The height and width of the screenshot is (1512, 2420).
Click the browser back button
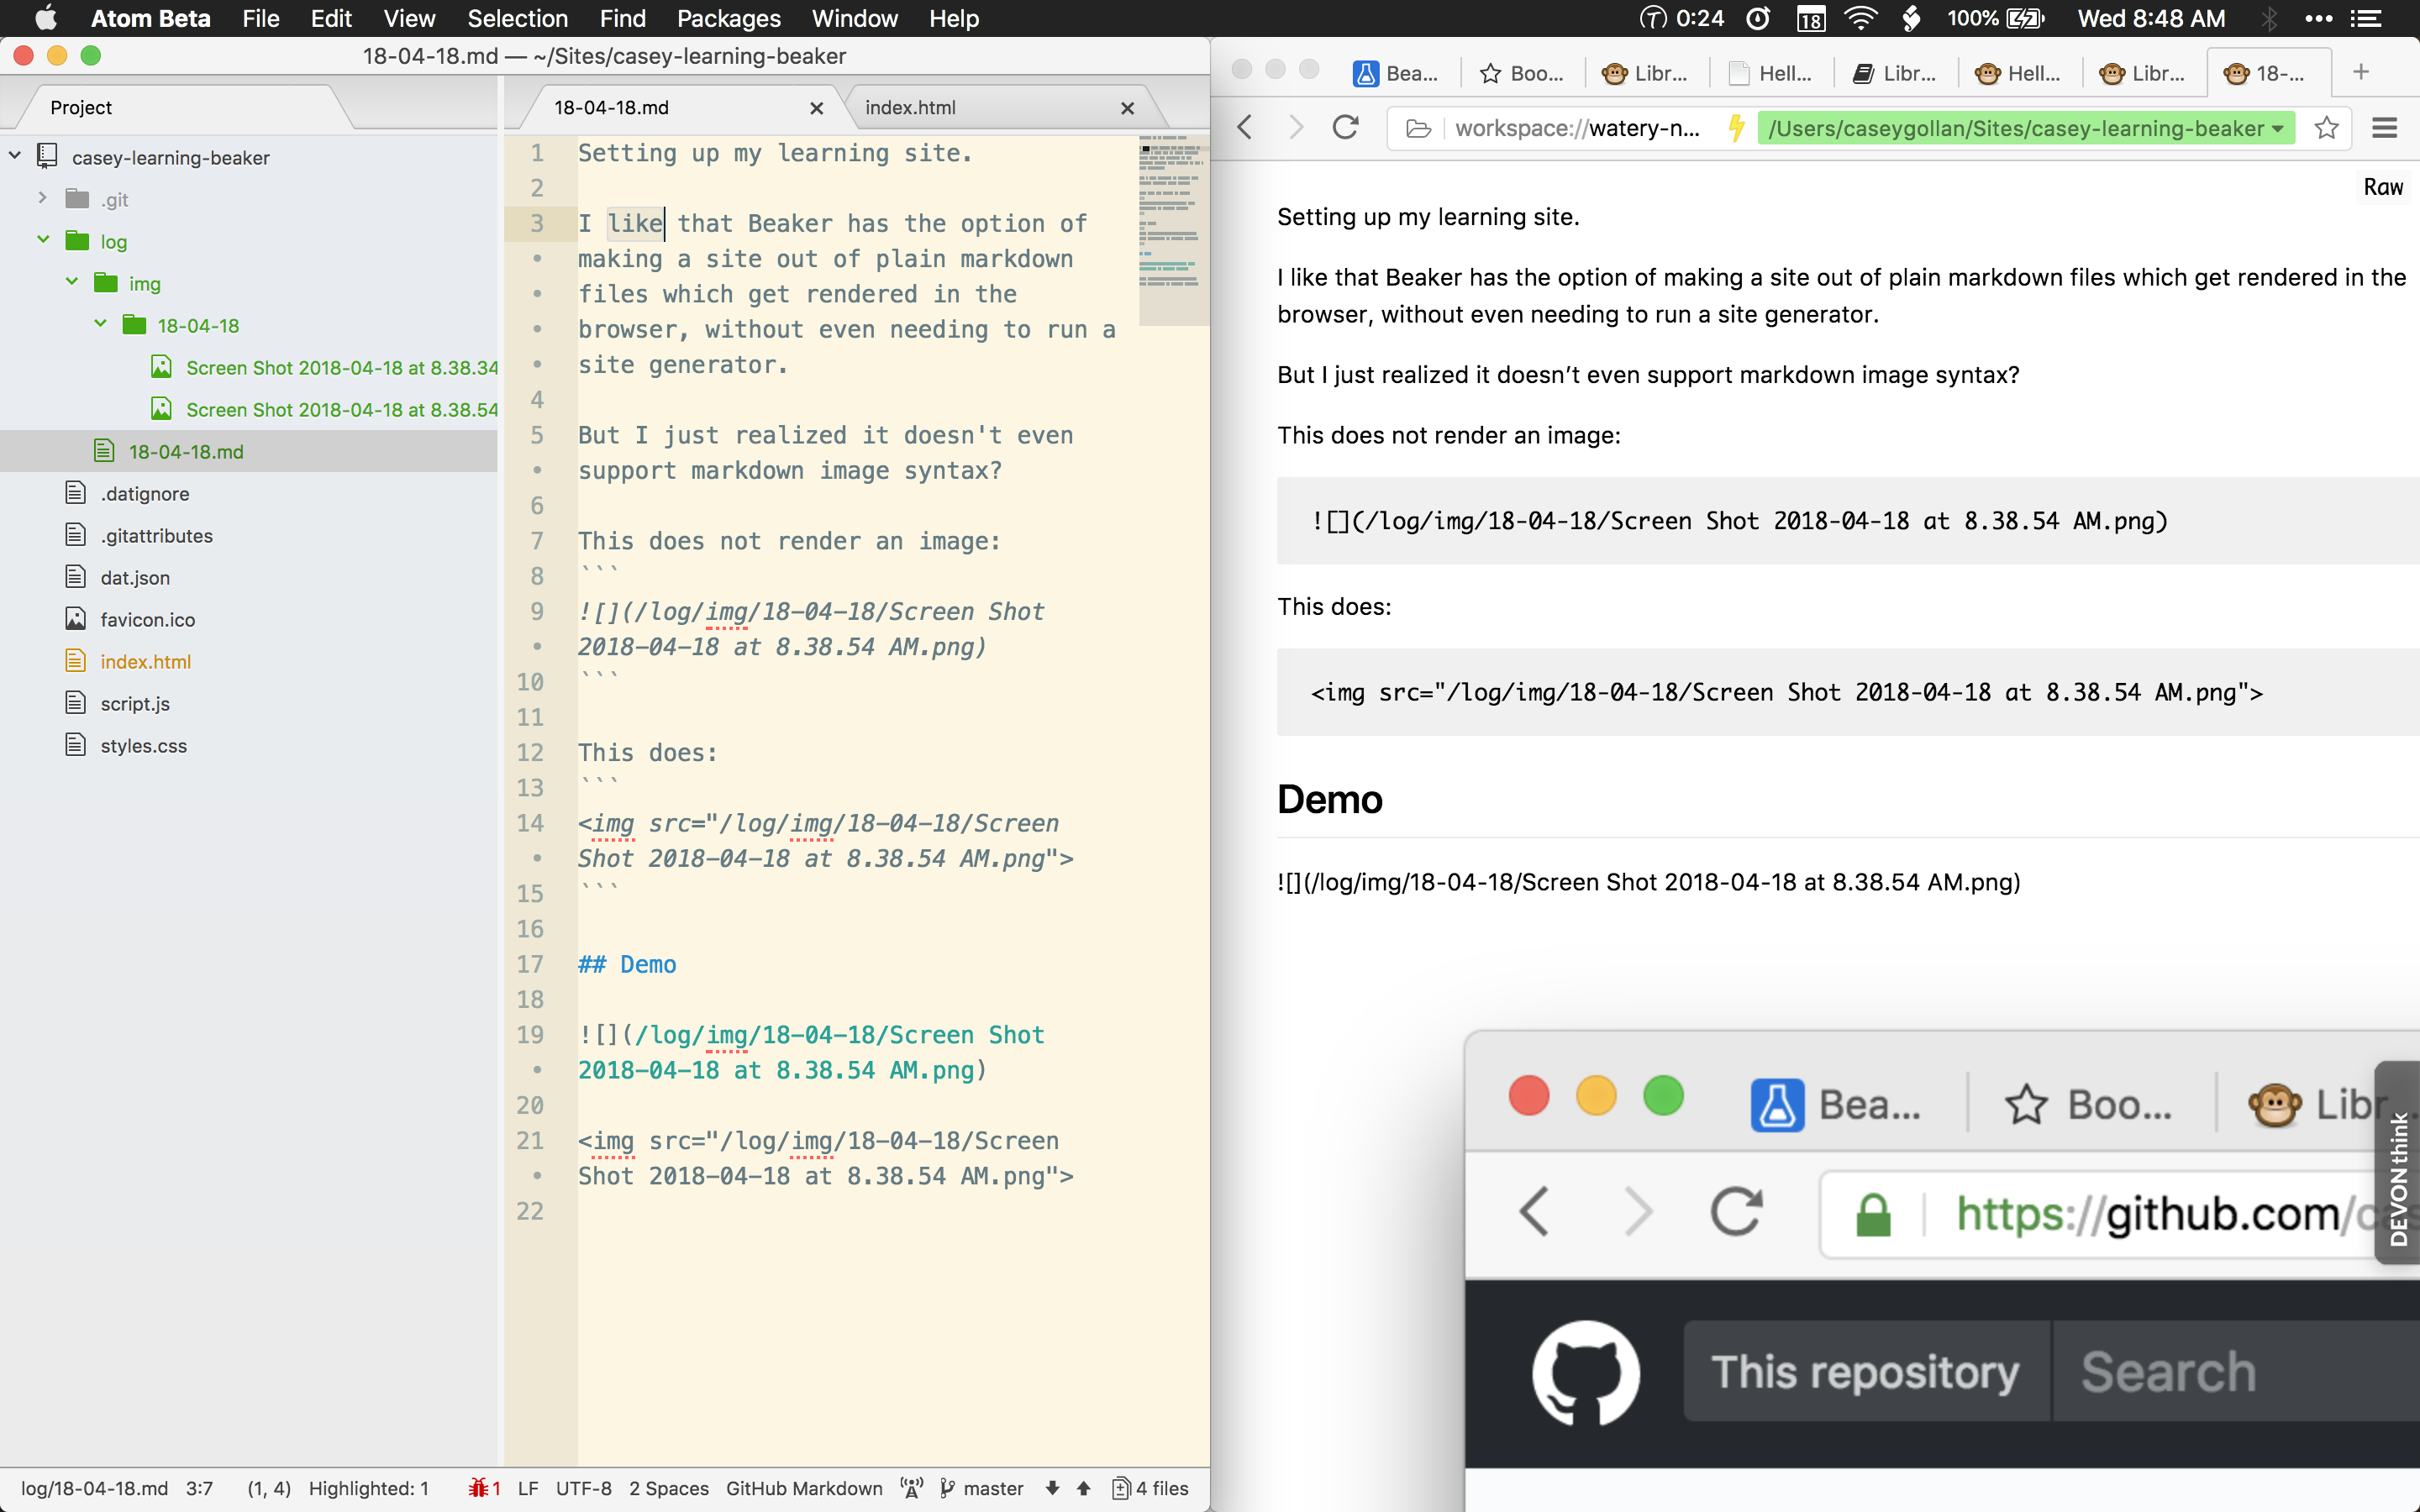[x=1245, y=128]
